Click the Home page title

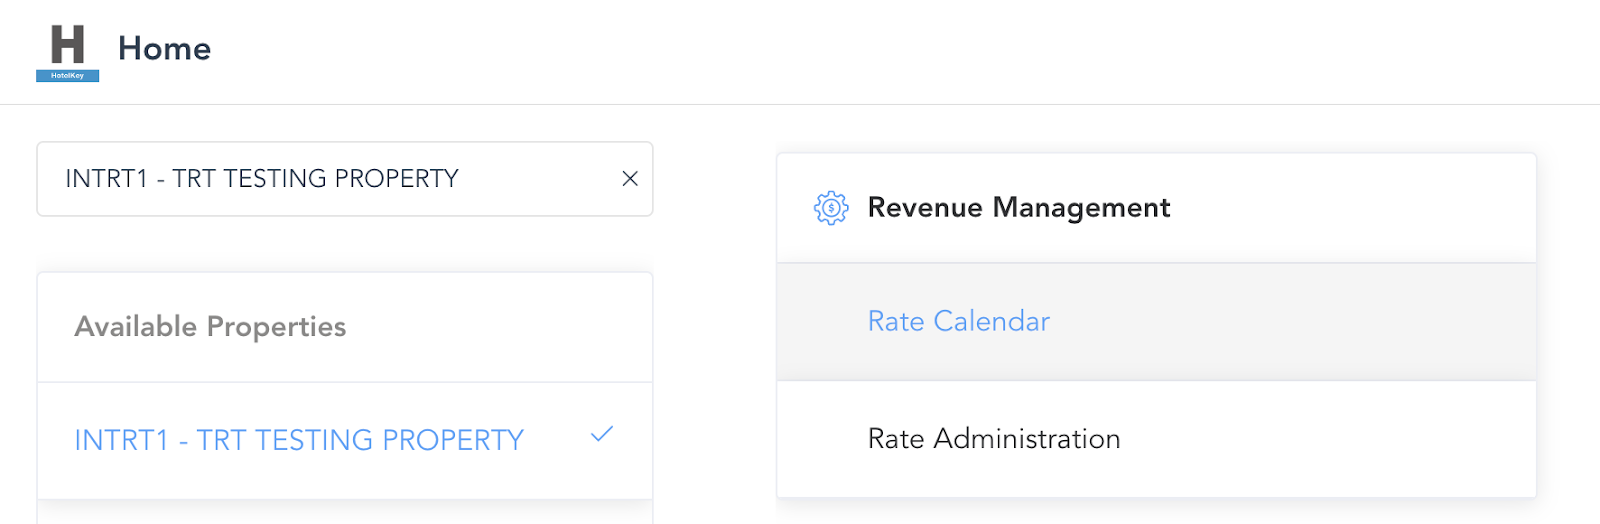click(x=164, y=48)
